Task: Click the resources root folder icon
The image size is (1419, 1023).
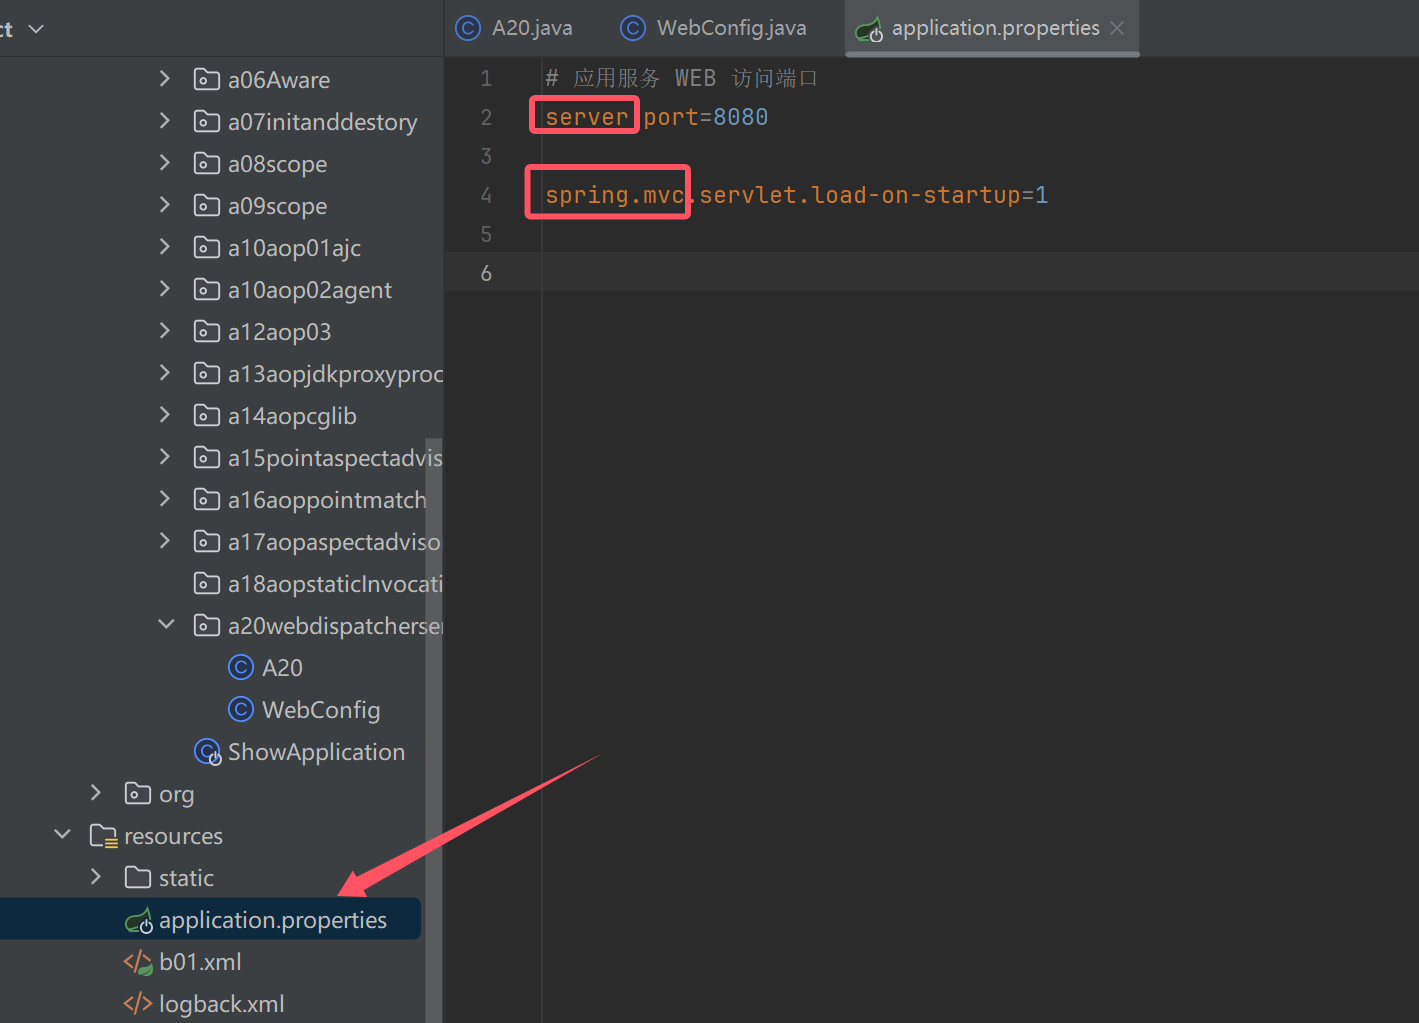Action: click(x=104, y=835)
